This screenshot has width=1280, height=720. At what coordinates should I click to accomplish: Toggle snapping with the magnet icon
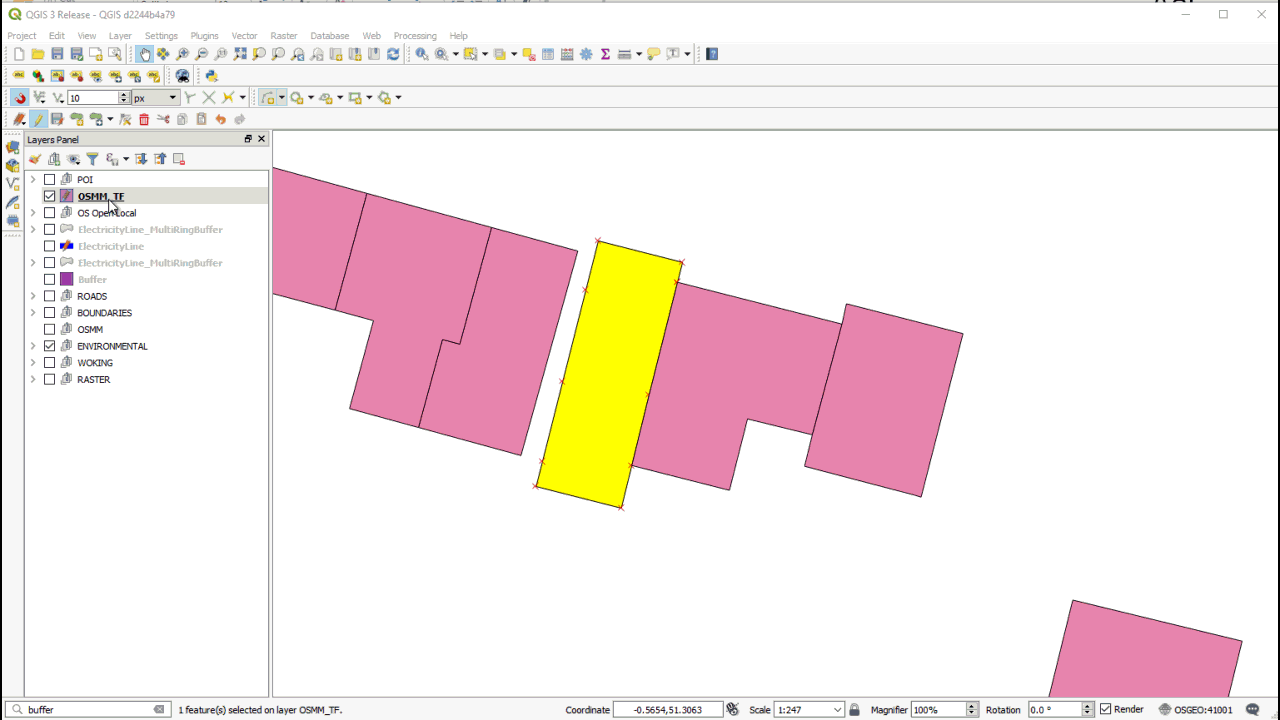(x=20, y=98)
